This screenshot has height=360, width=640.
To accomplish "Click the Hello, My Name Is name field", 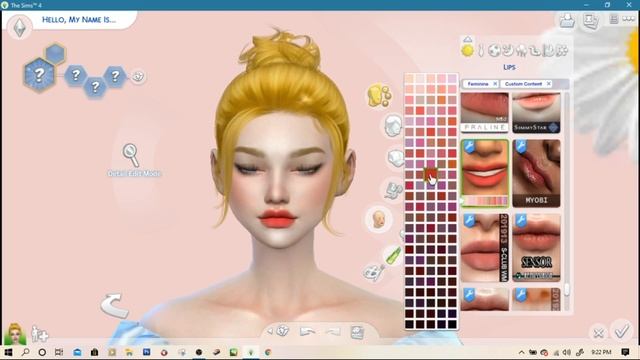I will click(x=80, y=20).
